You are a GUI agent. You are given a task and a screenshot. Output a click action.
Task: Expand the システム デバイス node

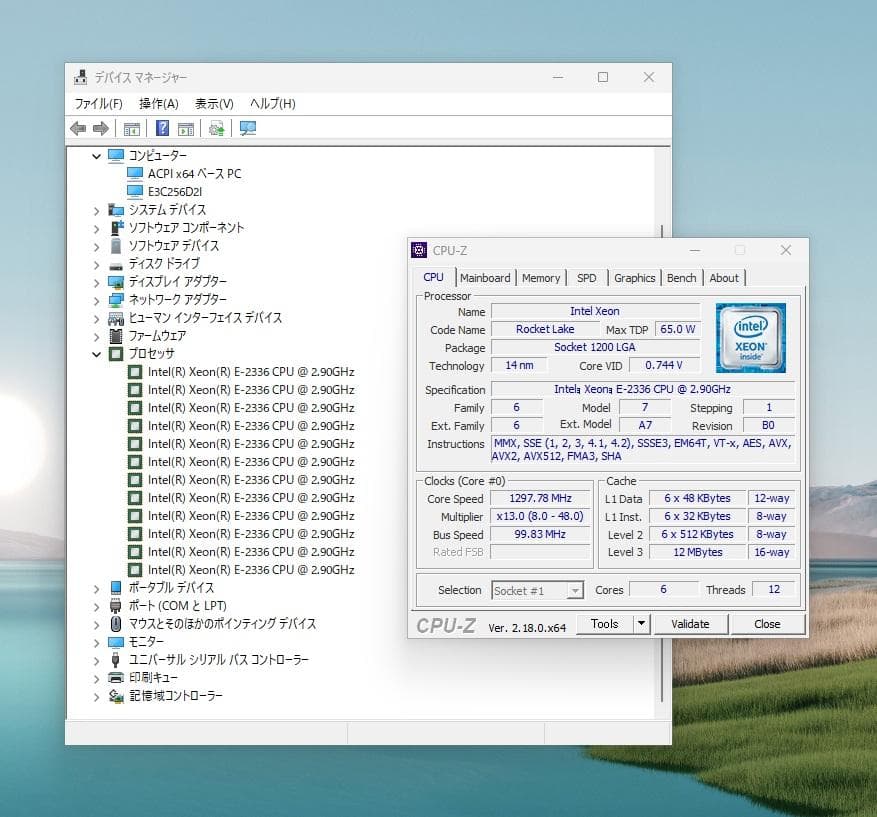[96, 211]
